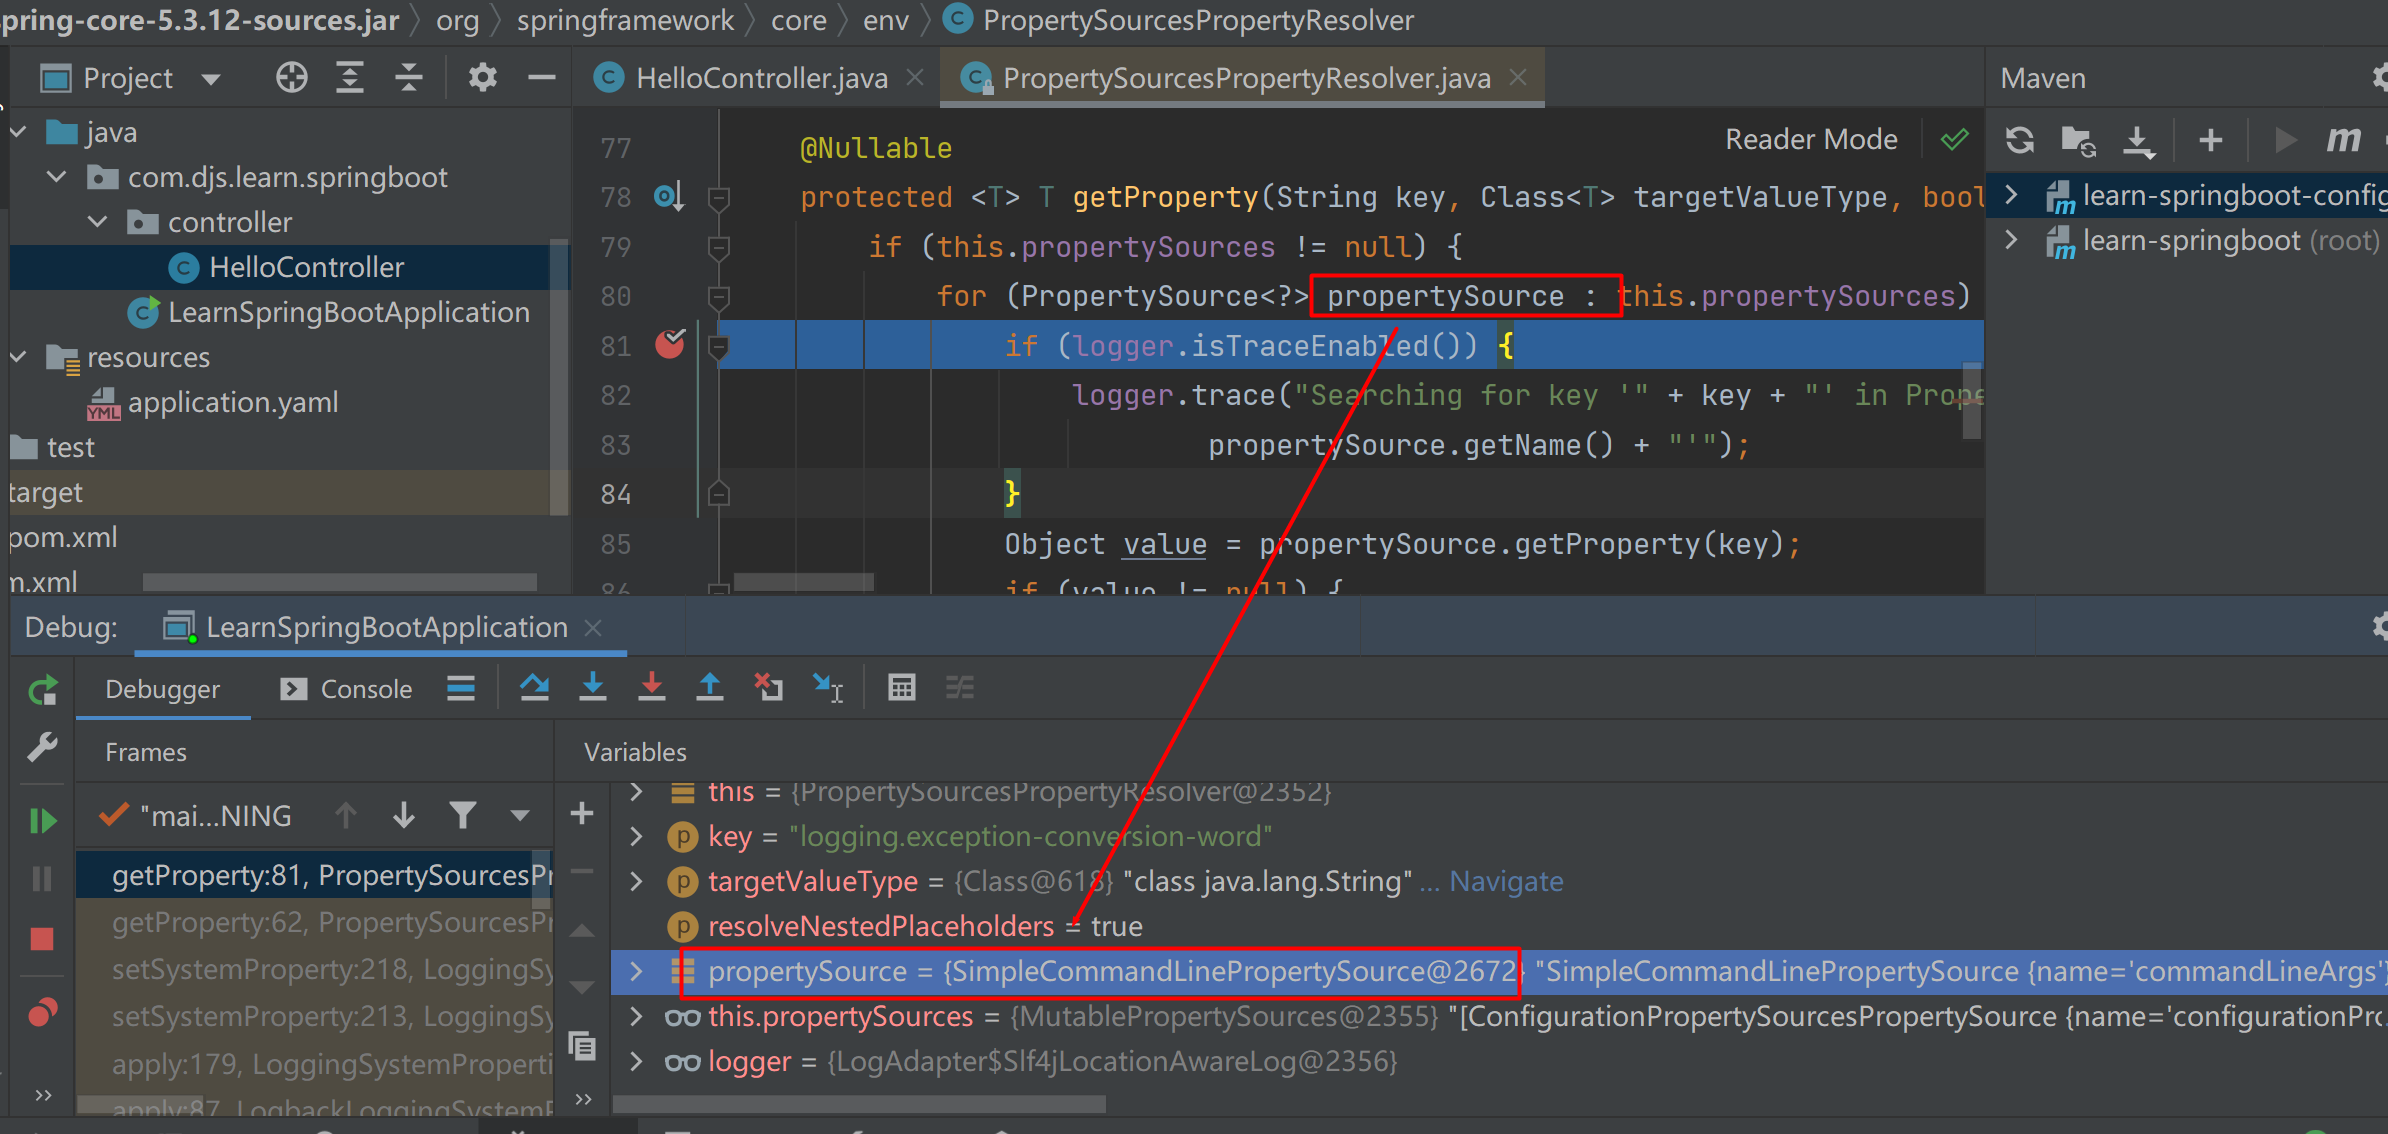The width and height of the screenshot is (2388, 1134).
Task: Toggle the breakpoint on line 81
Action: tap(670, 344)
